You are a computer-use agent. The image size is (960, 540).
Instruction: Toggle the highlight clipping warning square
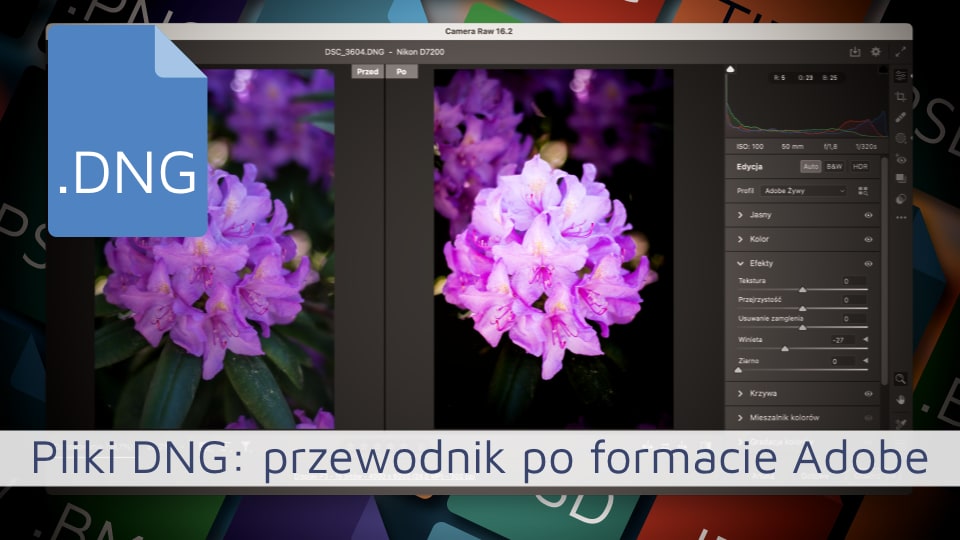[883, 69]
